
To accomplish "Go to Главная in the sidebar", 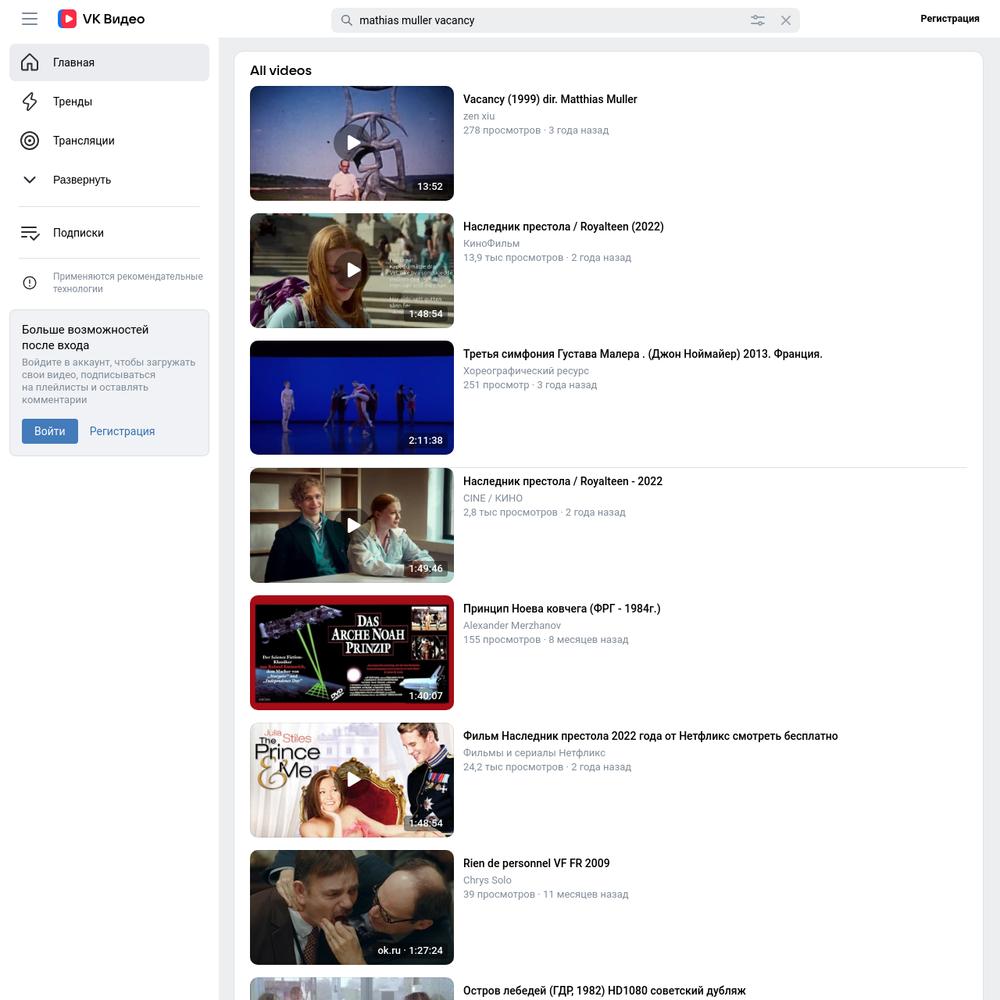I will [x=109, y=62].
